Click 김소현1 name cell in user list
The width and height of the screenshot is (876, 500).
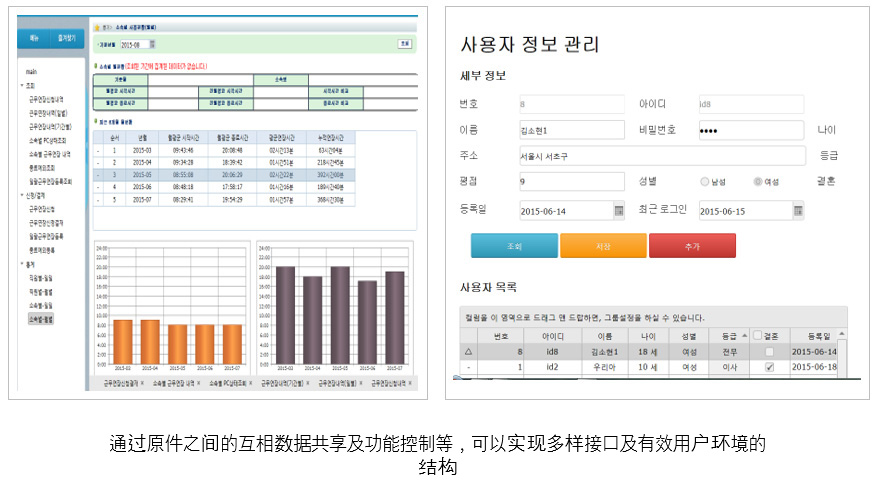tap(604, 351)
